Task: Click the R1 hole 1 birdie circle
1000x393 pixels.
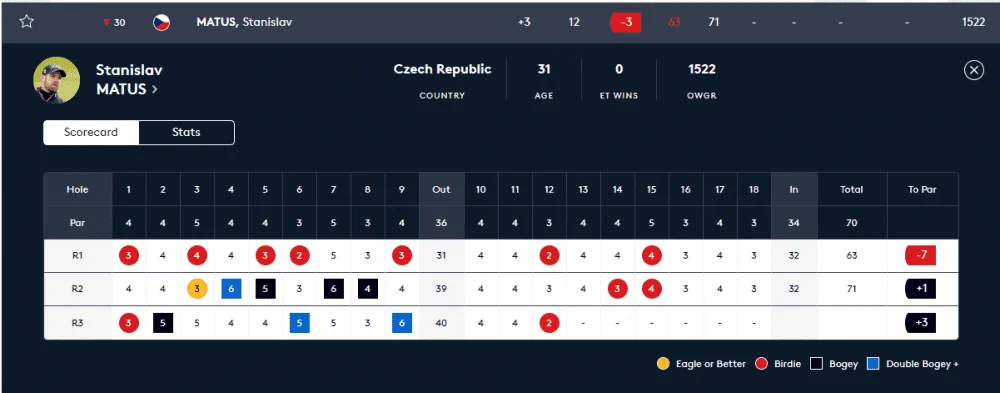Action: (129, 256)
